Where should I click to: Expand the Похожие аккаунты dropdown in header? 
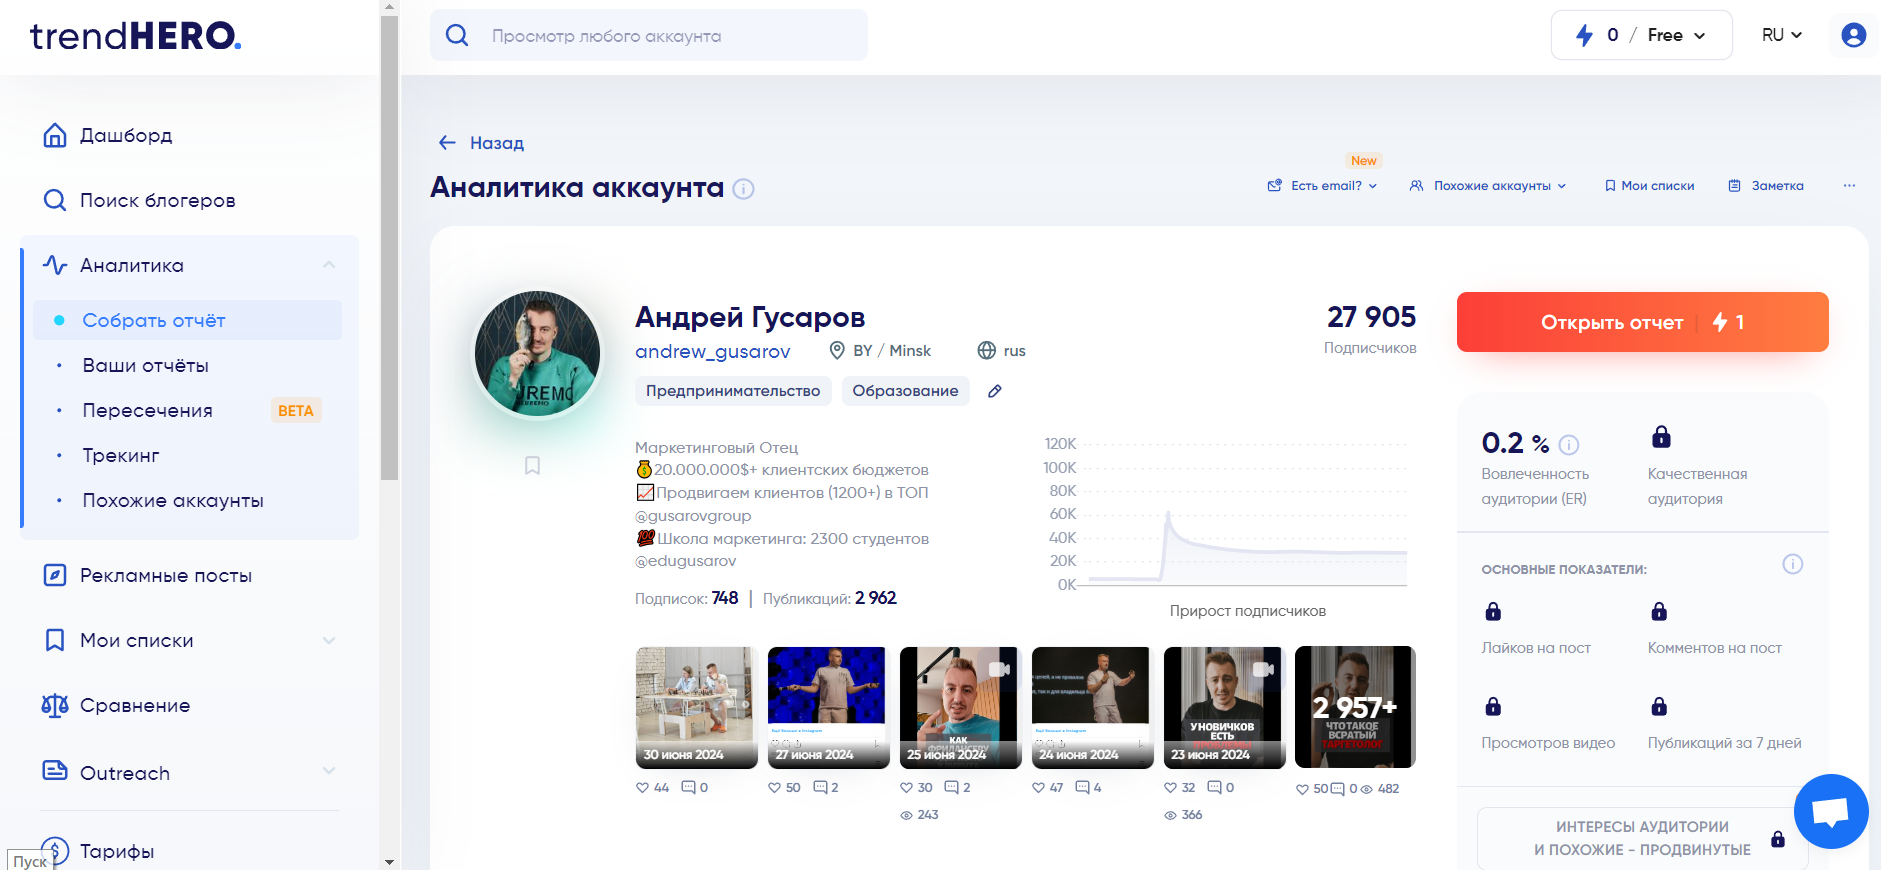click(1487, 185)
